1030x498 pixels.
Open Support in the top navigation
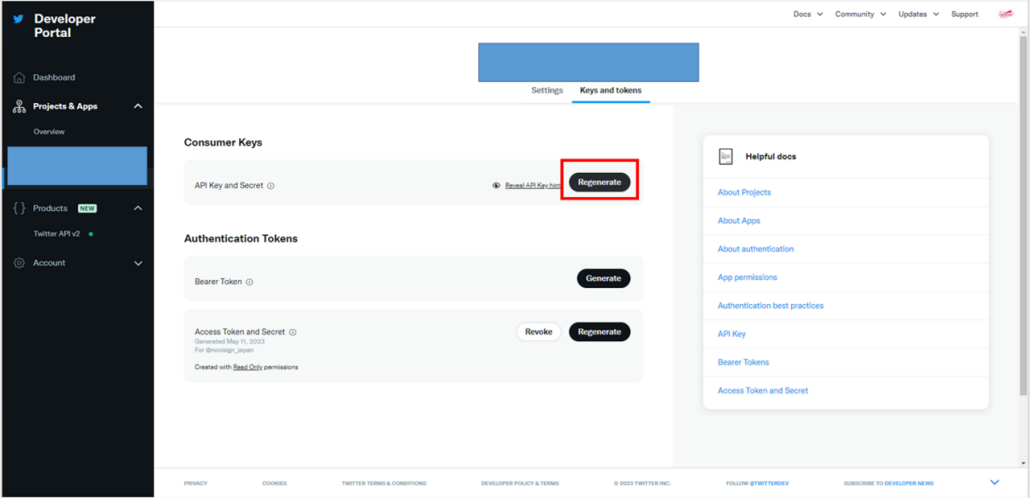pyautogui.click(x=964, y=14)
